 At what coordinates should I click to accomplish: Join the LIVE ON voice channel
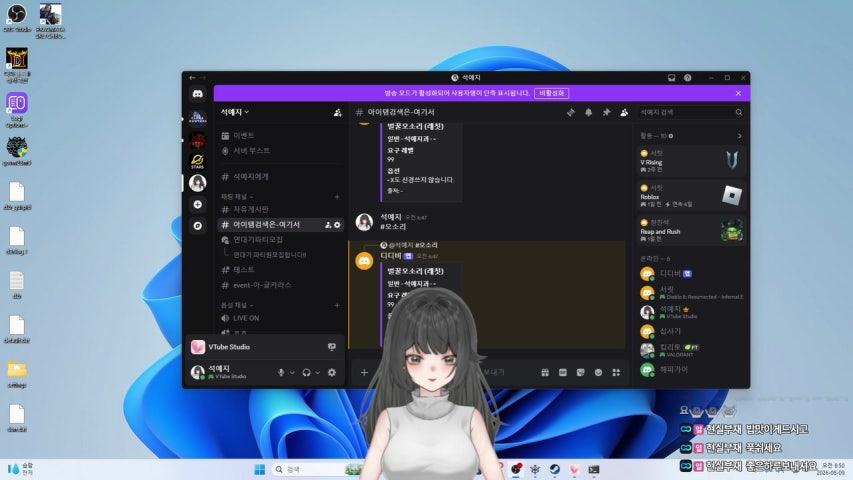(x=280, y=318)
